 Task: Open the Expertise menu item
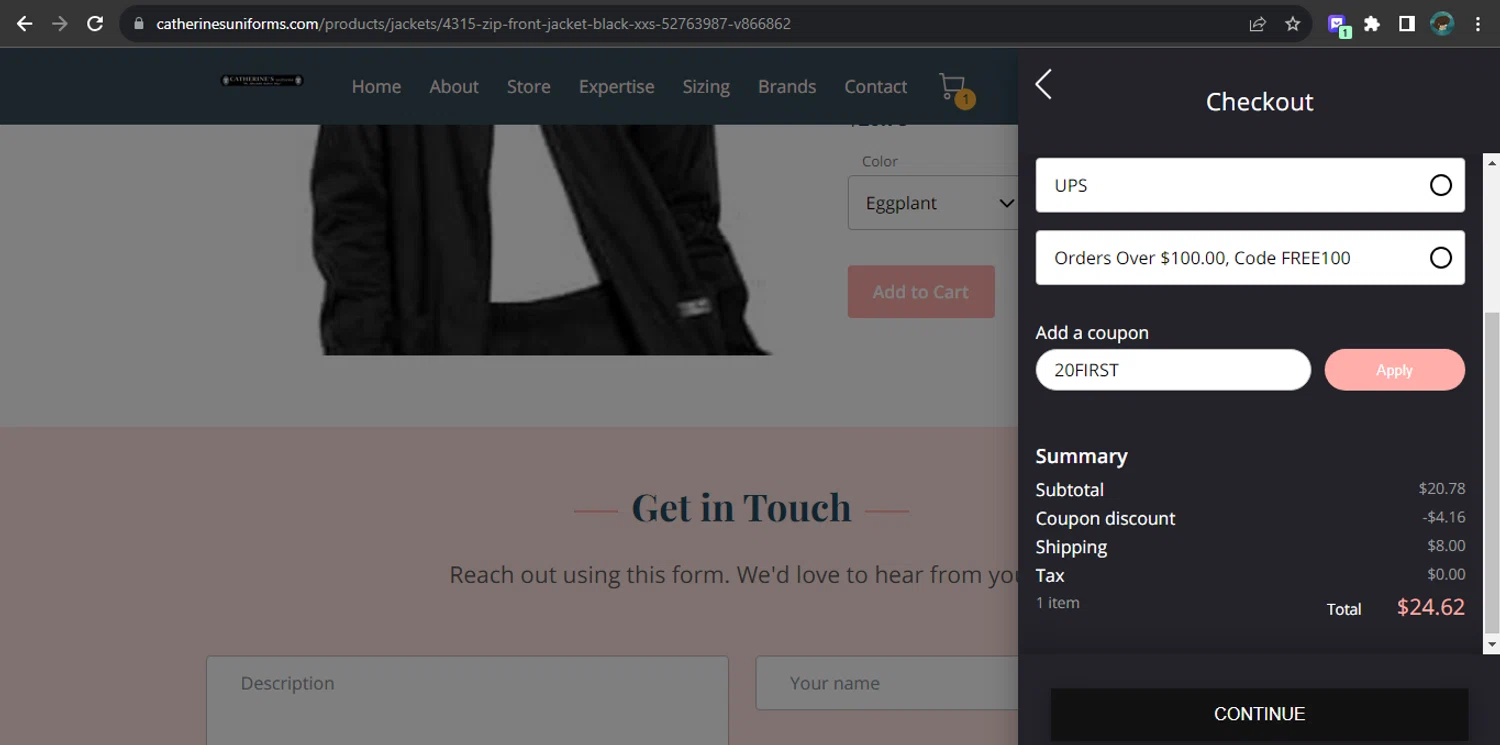[616, 87]
